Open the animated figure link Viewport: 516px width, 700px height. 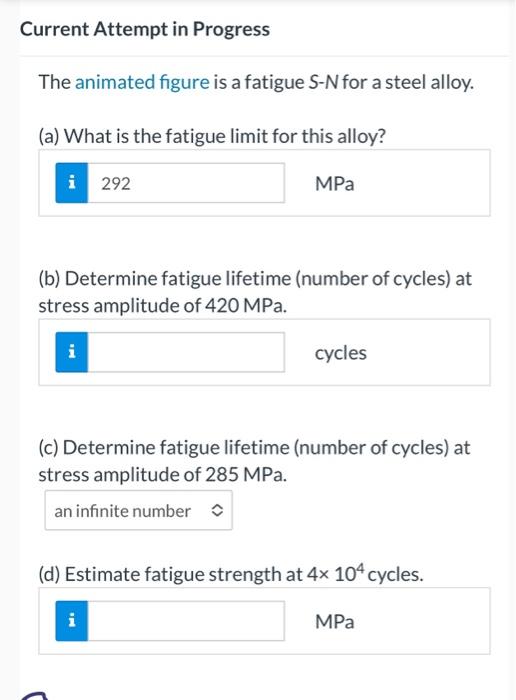tap(142, 83)
